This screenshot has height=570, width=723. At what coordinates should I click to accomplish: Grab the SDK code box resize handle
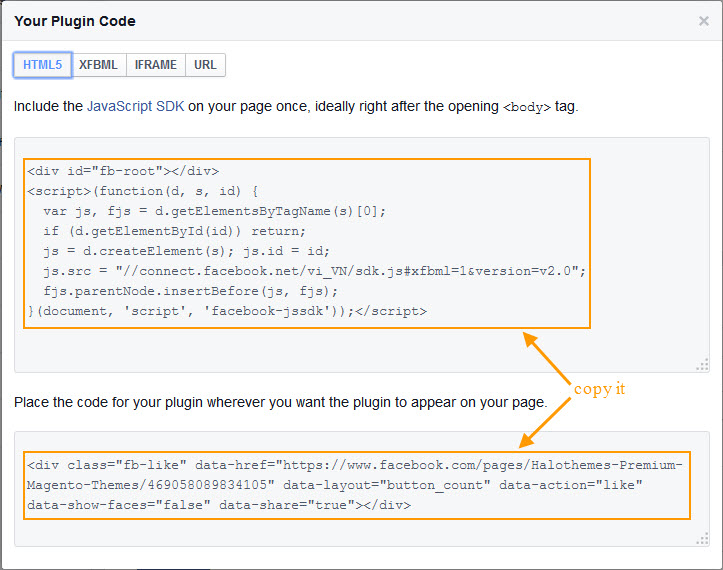pyautogui.click(x=702, y=365)
